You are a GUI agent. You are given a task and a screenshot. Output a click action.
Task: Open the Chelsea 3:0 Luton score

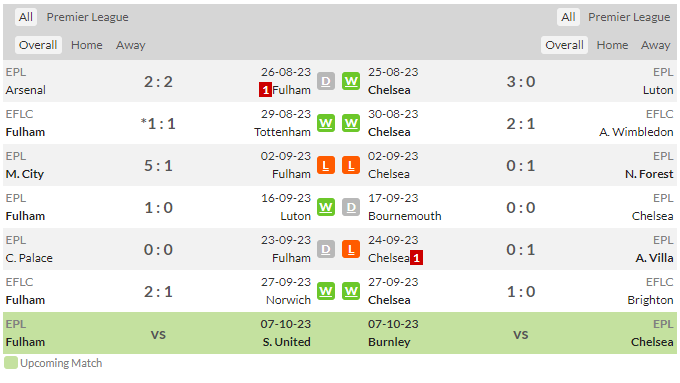521,82
